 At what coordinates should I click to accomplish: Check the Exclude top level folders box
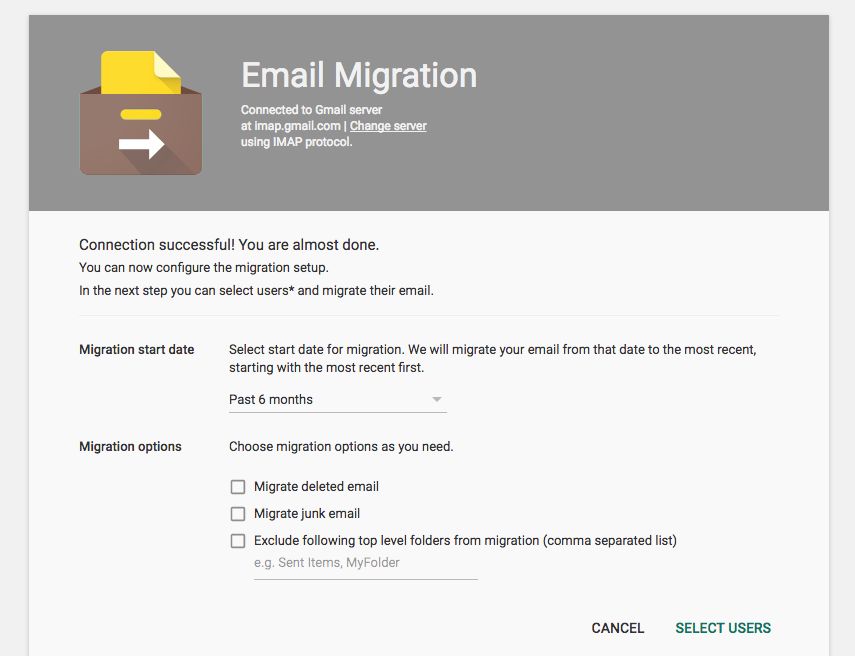point(238,541)
